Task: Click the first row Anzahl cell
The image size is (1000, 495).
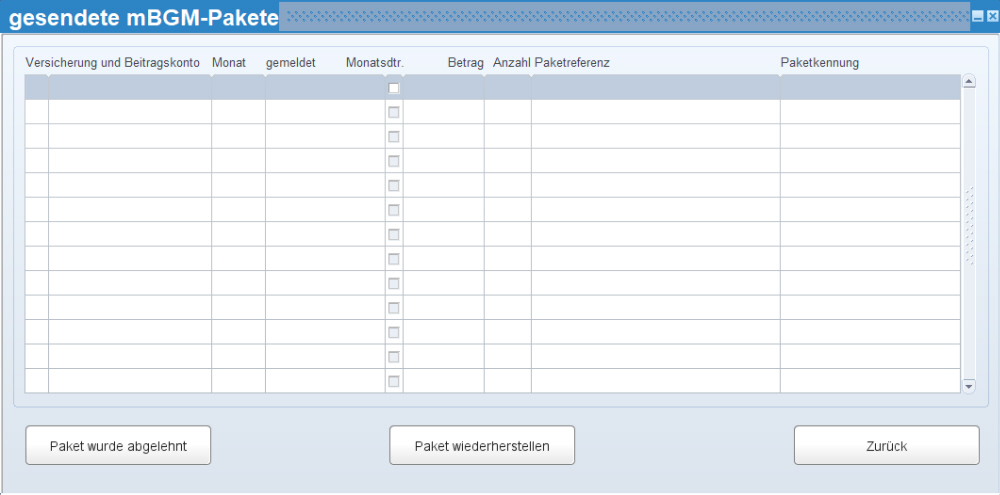Action: (508, 87)
